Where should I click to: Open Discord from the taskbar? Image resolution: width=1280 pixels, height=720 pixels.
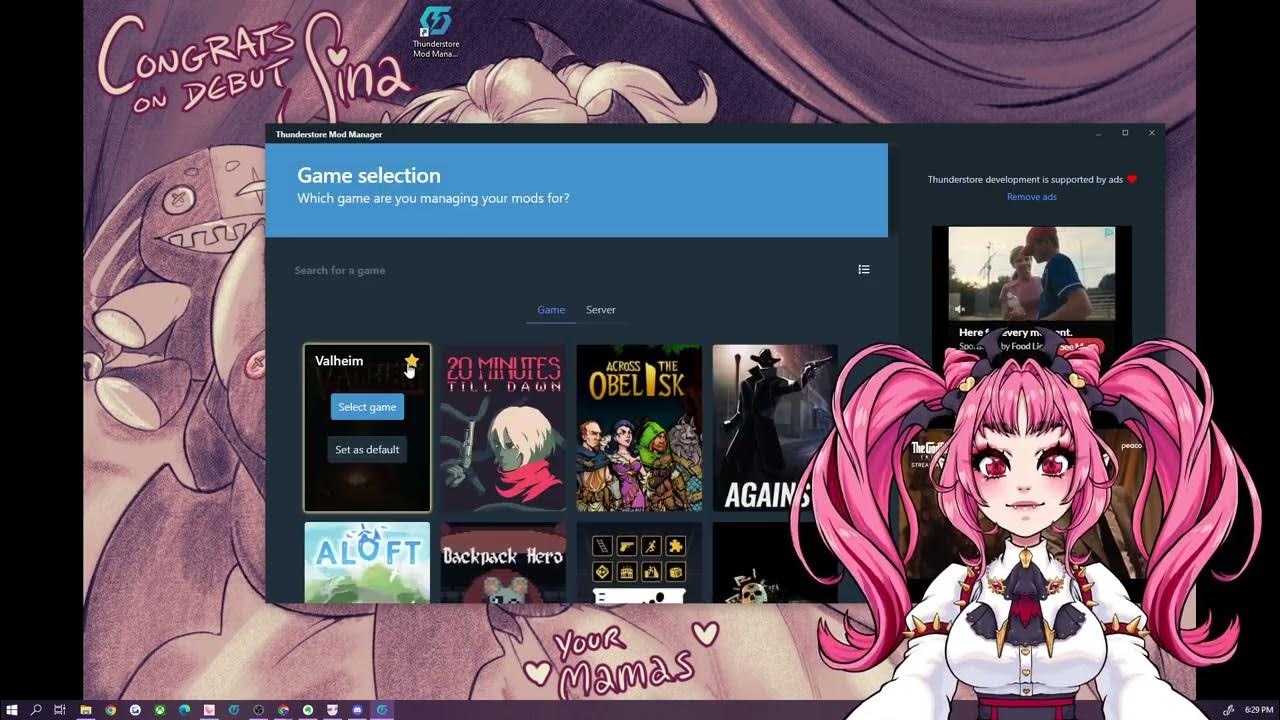coord(357,710)
